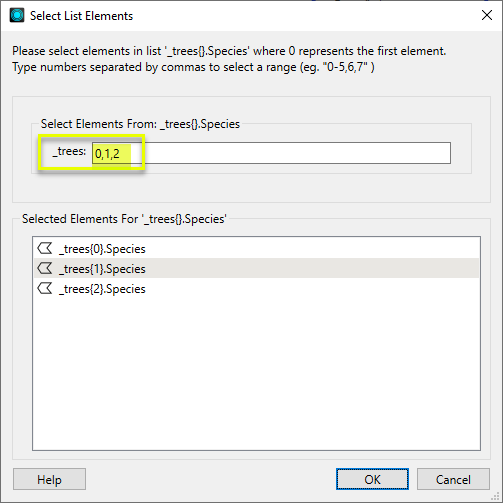
Task: Cancel the list element selection
Action: [x=453, y=479]
